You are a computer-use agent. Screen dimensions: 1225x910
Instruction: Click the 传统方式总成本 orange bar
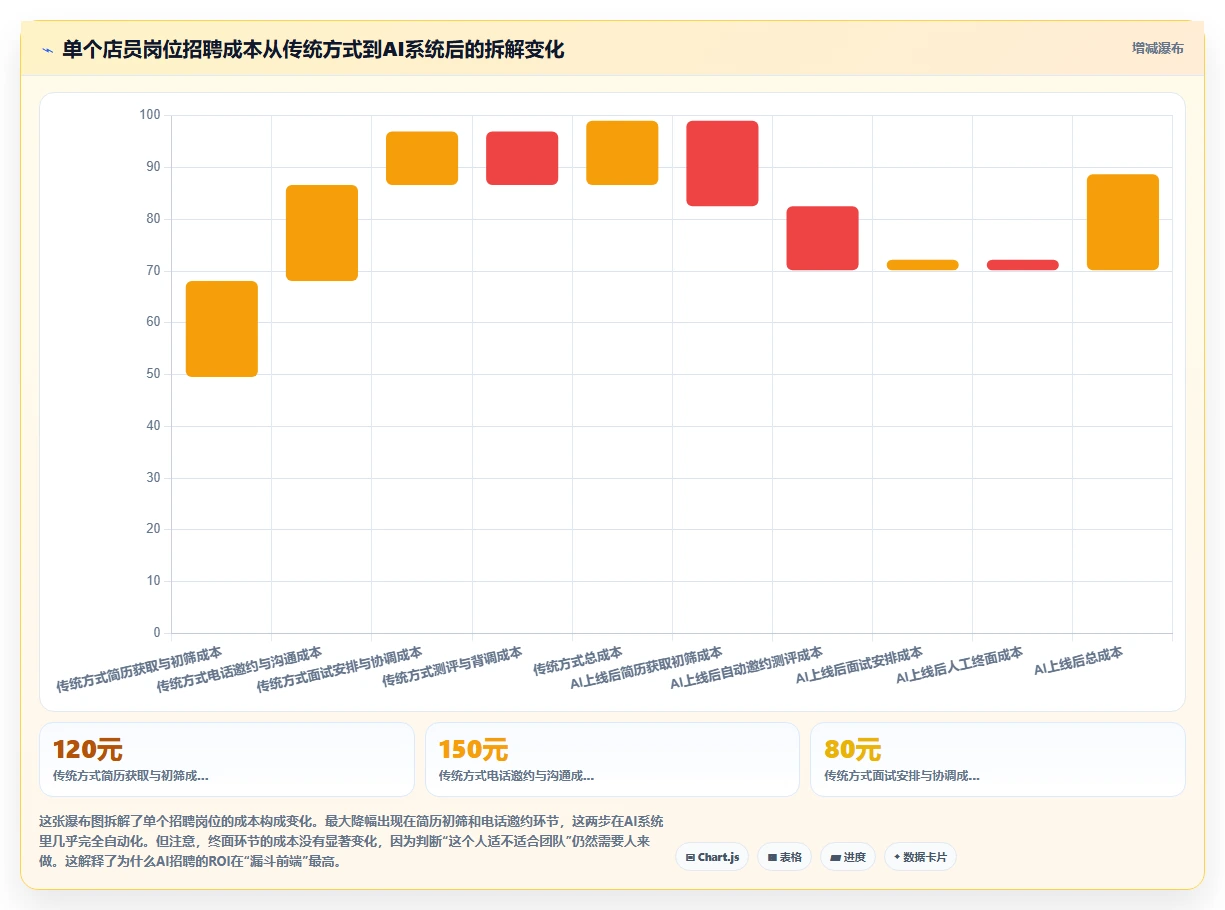tap(622, 153)
